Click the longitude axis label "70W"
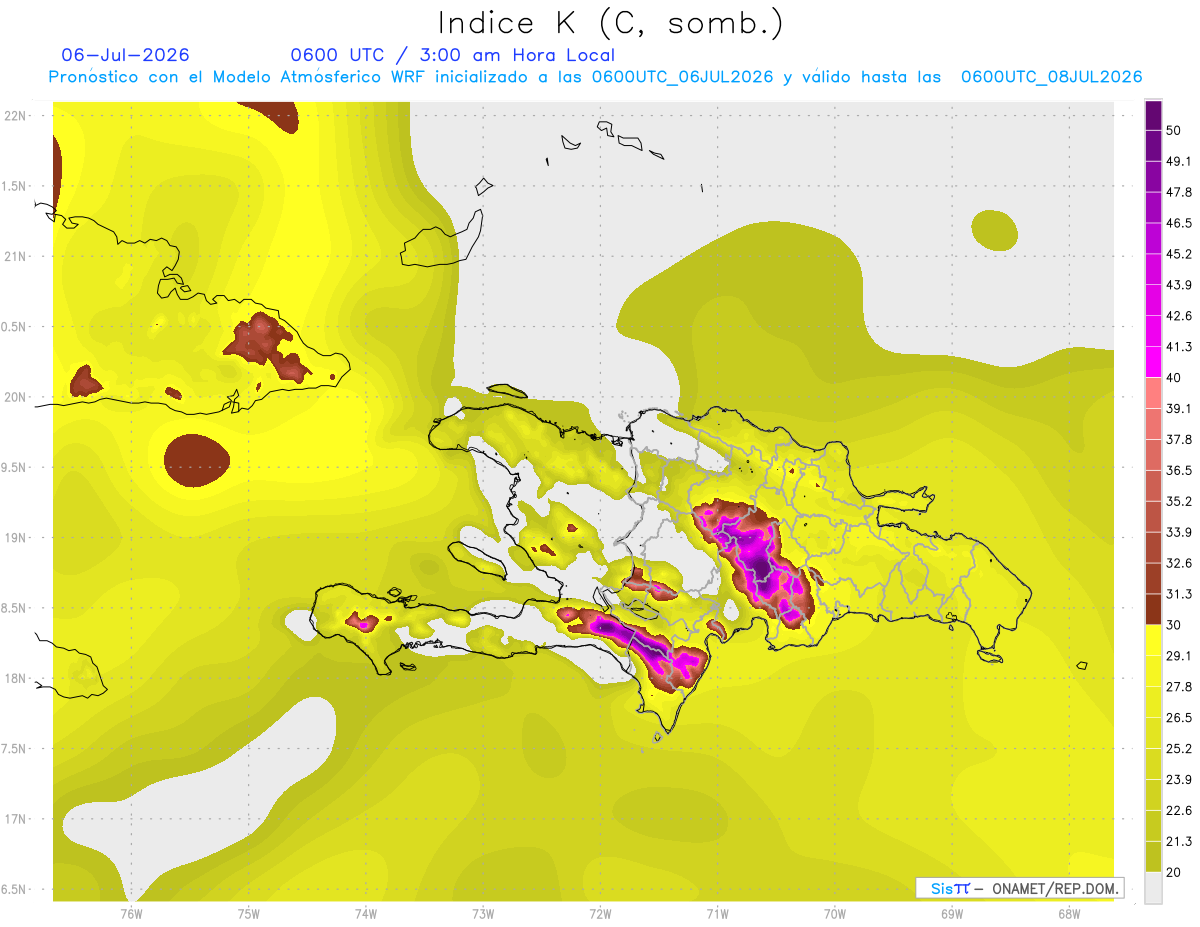Viewport: 1200px width, 927px height. pos(834,913)
